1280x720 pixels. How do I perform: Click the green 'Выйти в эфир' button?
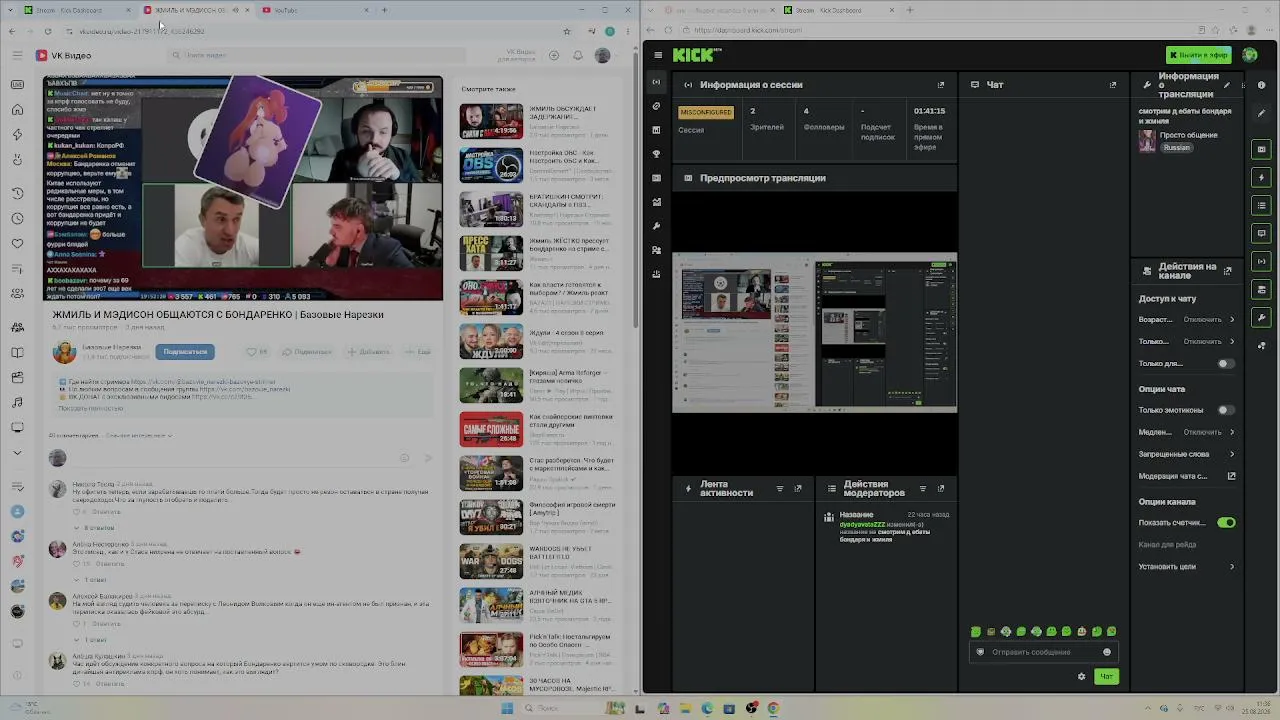click(1199, 55)
